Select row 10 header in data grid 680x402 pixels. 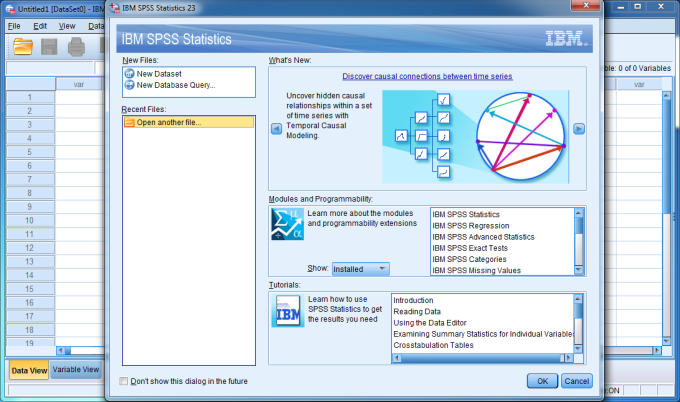click(x=30, y=220)
